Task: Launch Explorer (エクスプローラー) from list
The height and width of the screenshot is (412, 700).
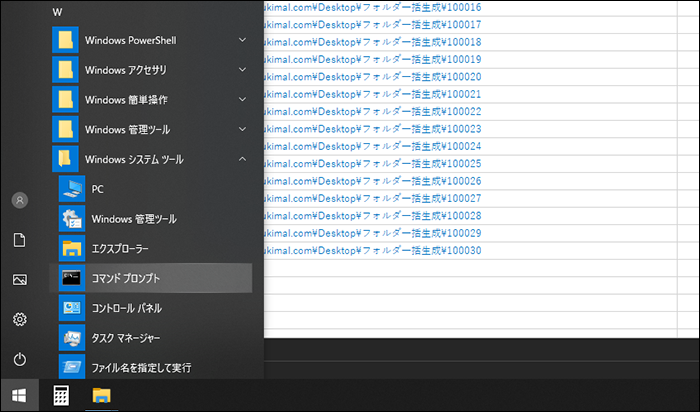Action: (x=119, y=248)
